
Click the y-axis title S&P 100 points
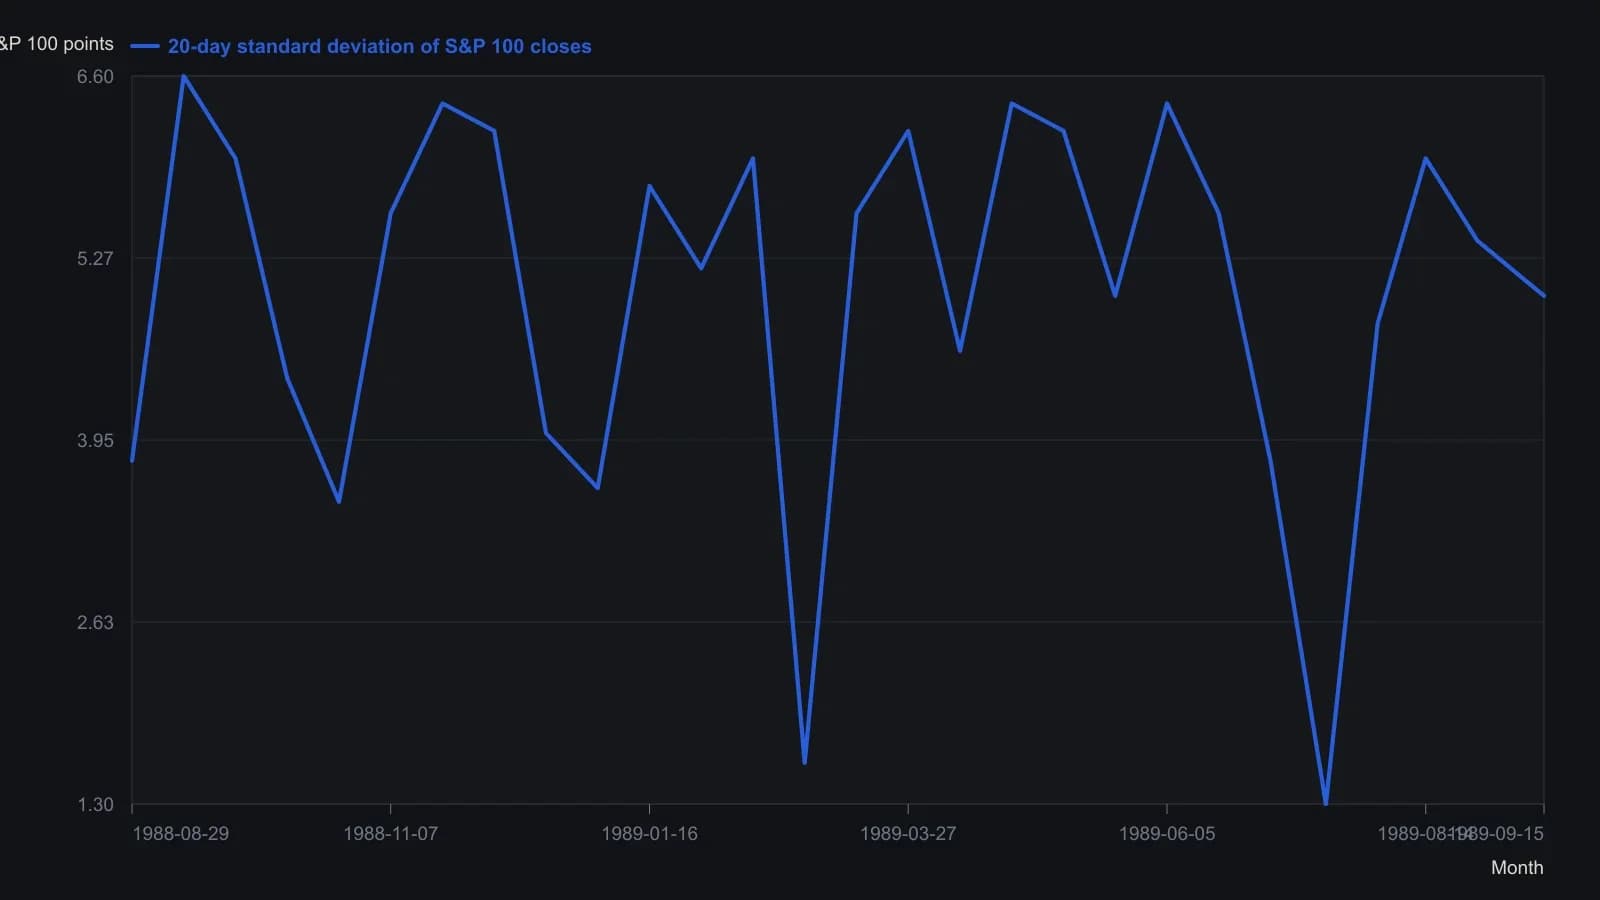pyautogui.click(x=56, y=44)
